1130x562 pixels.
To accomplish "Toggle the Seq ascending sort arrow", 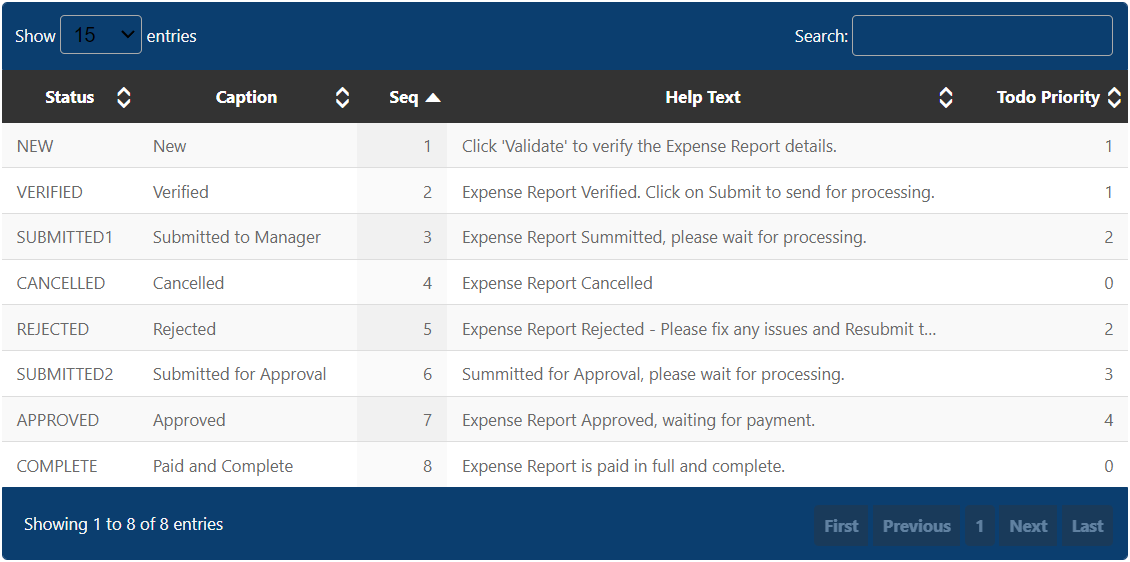I will point(433,97).
